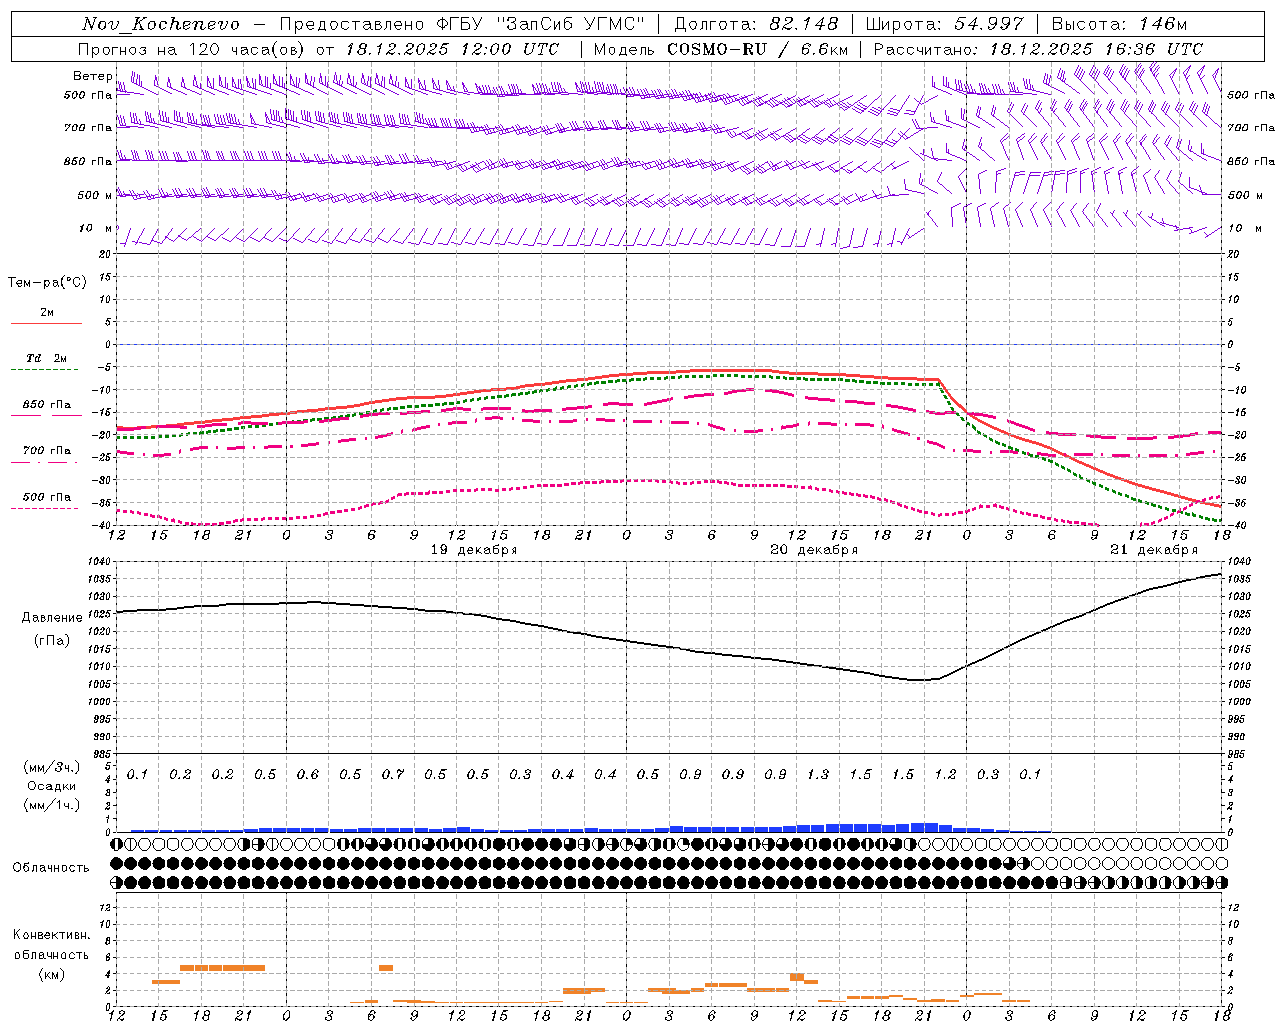Click the 1.3 precipitation value
This screenshot has height=1024, width=1280.
click(817, 774)
